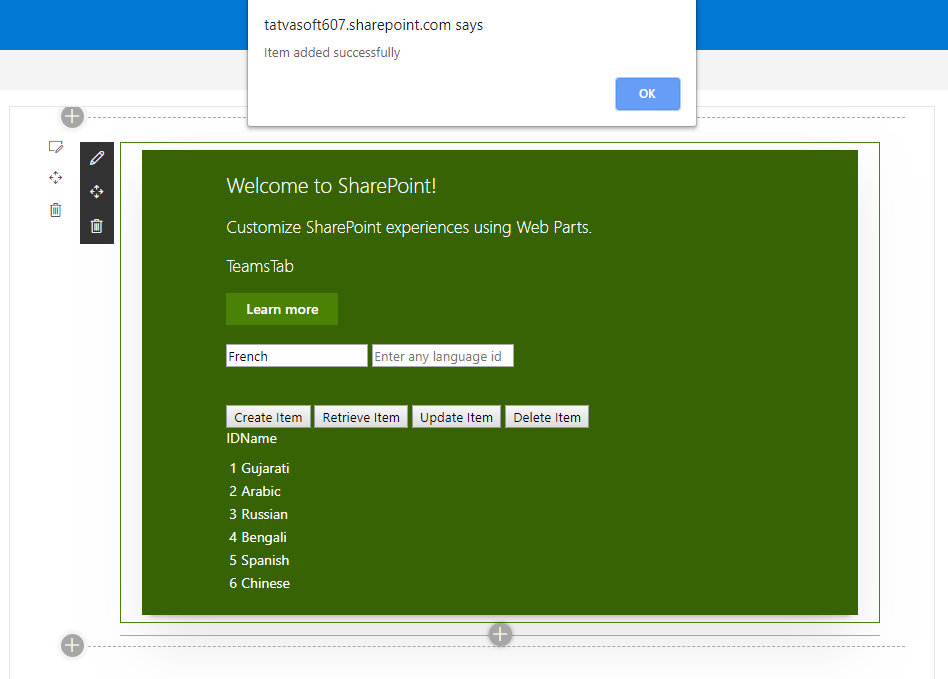Click the Learn more button
Image resolution: width=948 pixels, height=679 pixels.
pos(282,309)
